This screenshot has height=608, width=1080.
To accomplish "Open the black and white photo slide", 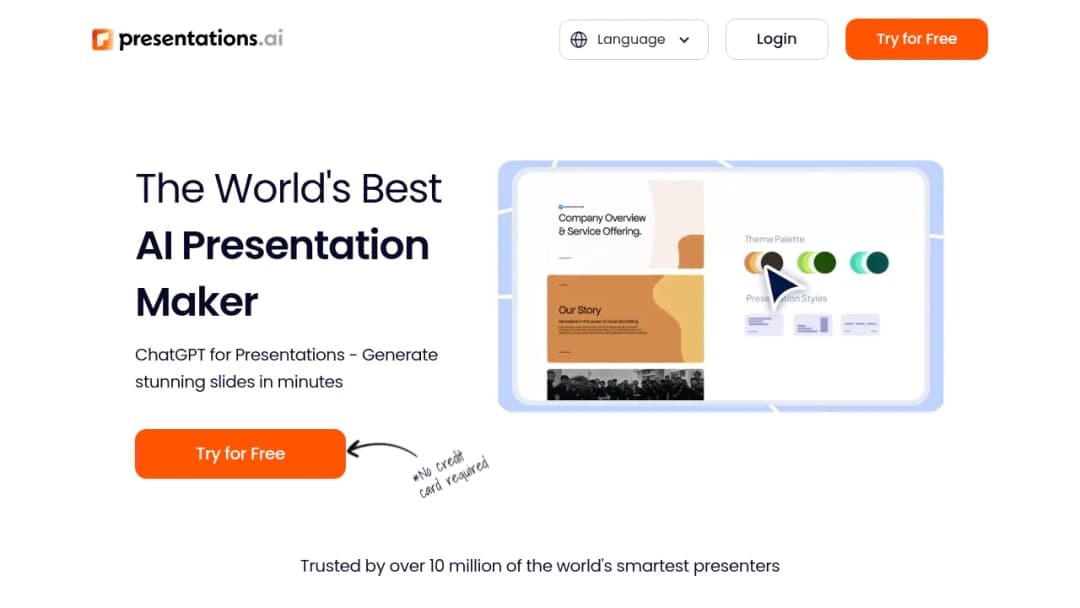I will [625, 384].
